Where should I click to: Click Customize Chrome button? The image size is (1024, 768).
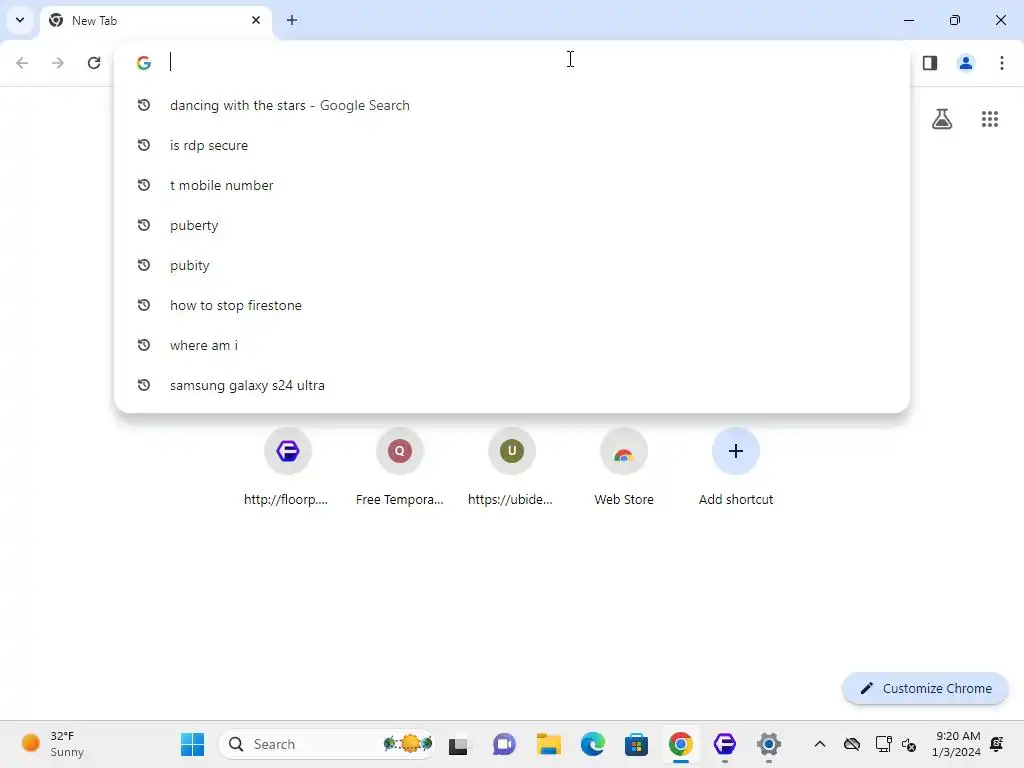click(x=925, y=688)
